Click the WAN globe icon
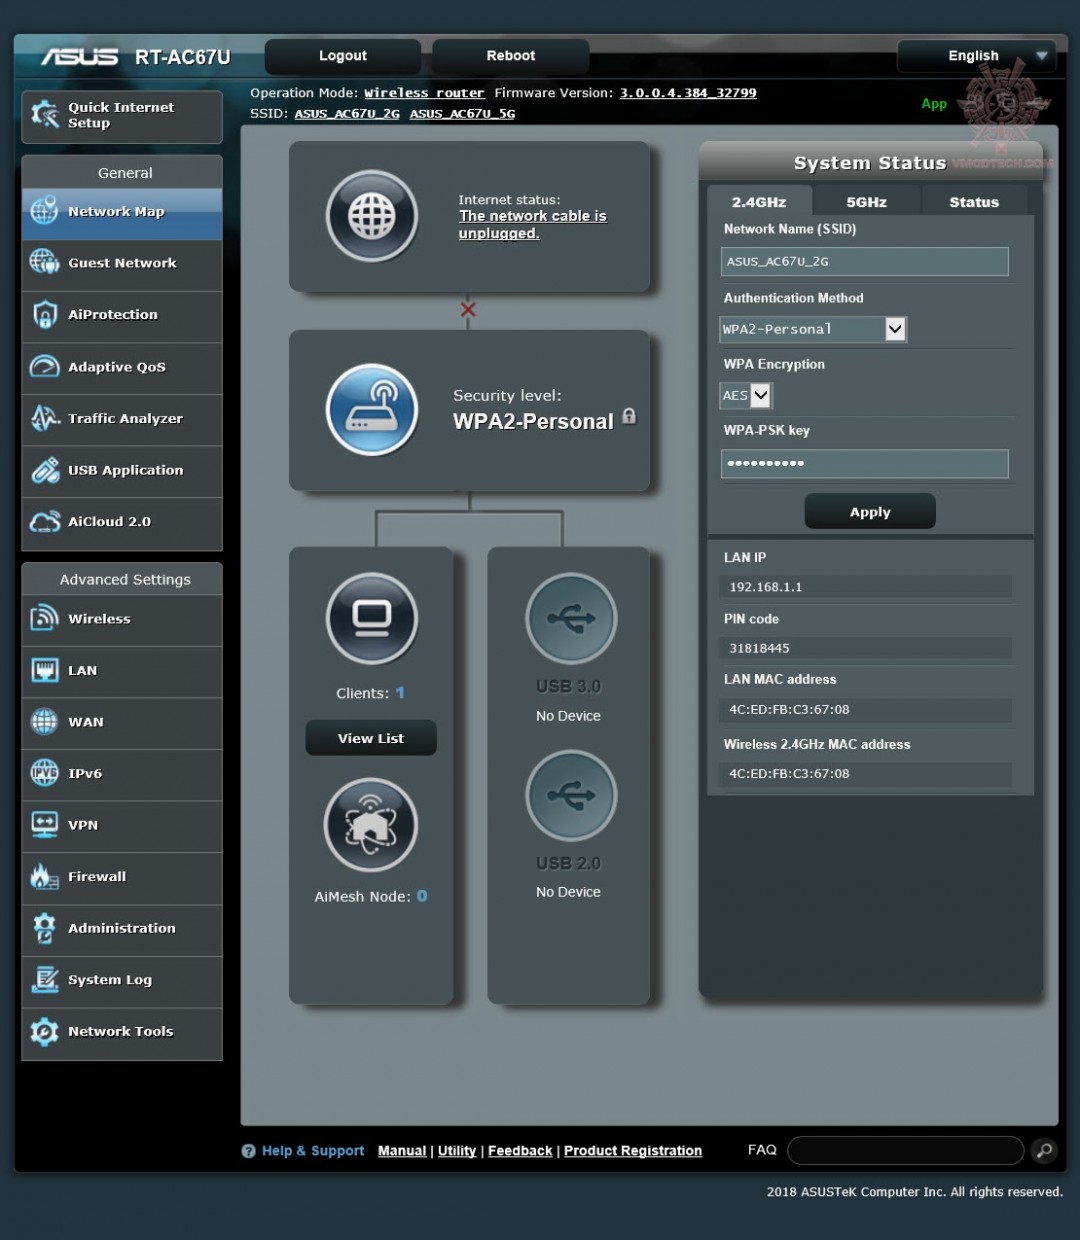The image size is (1080, 1240). pos(45,721)
